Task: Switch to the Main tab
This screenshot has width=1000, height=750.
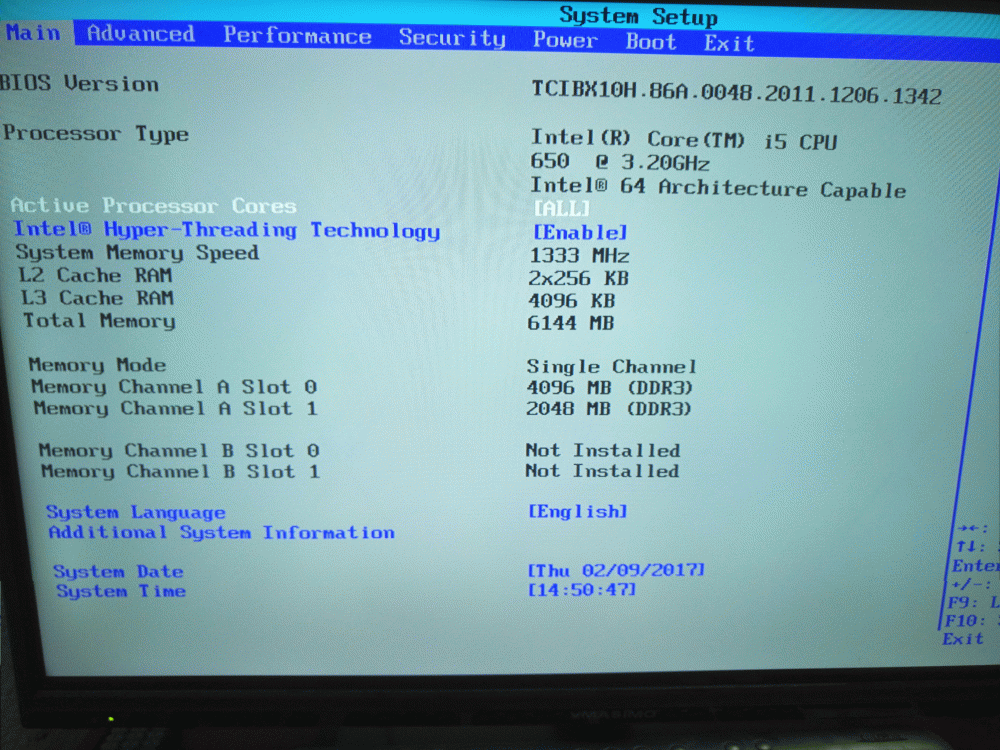Action: 33,33
